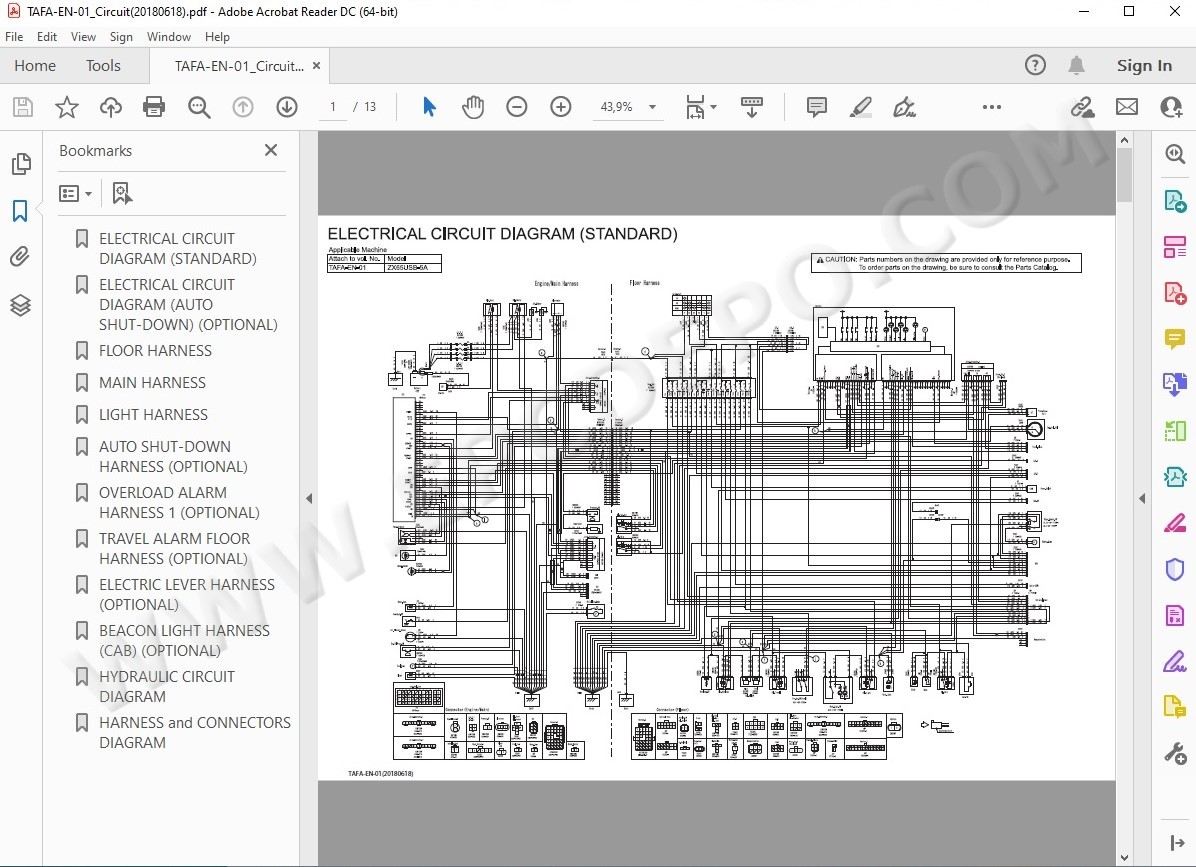
Task: Save the file with the floppy disk icon
Action: tap(23, 107)
